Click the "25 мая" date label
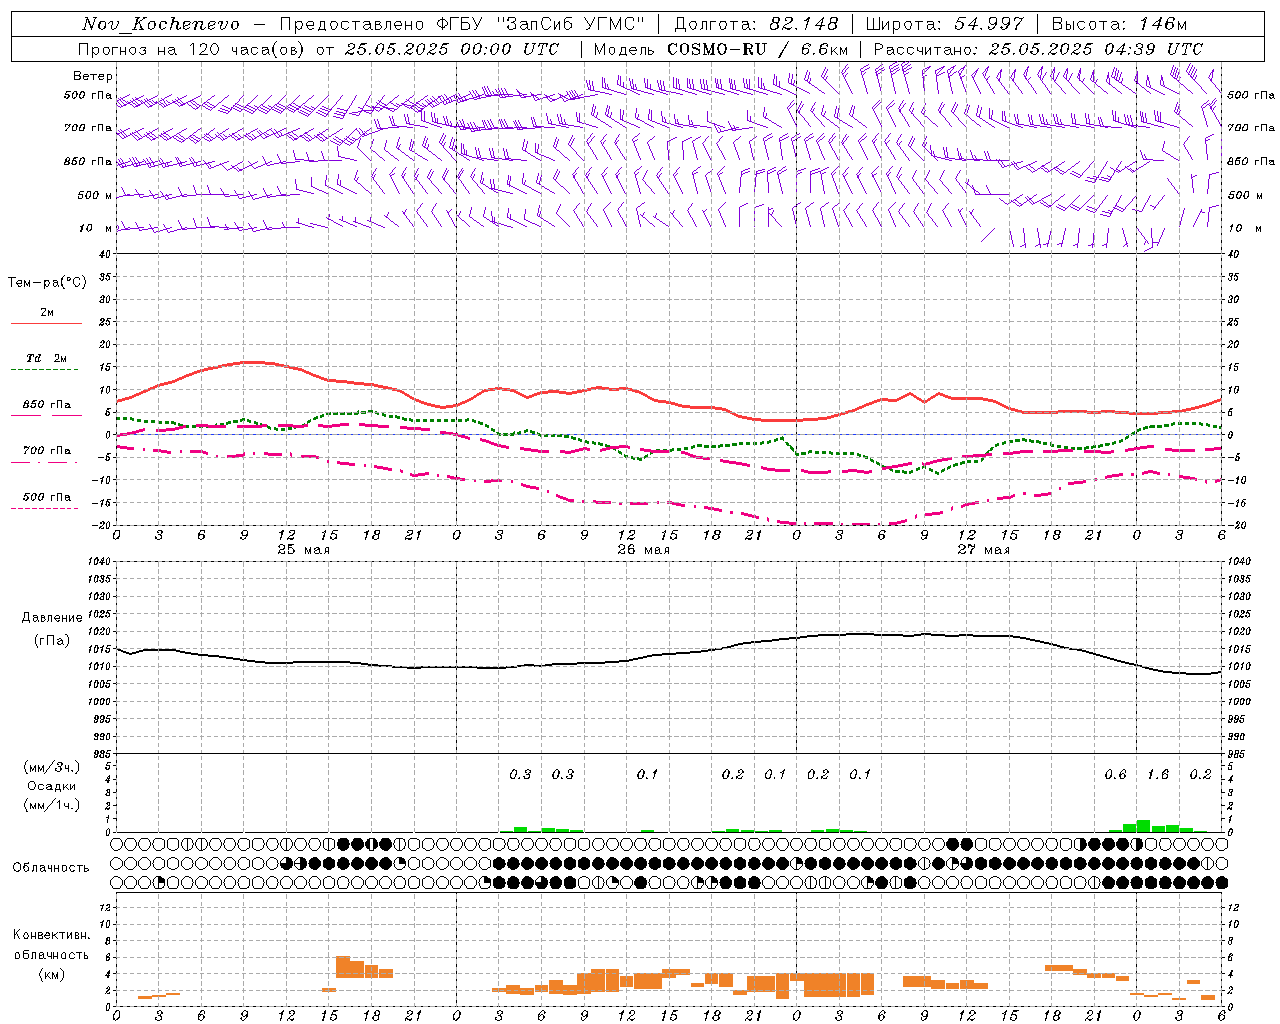 pyautogui.click(x=304, y=550)
